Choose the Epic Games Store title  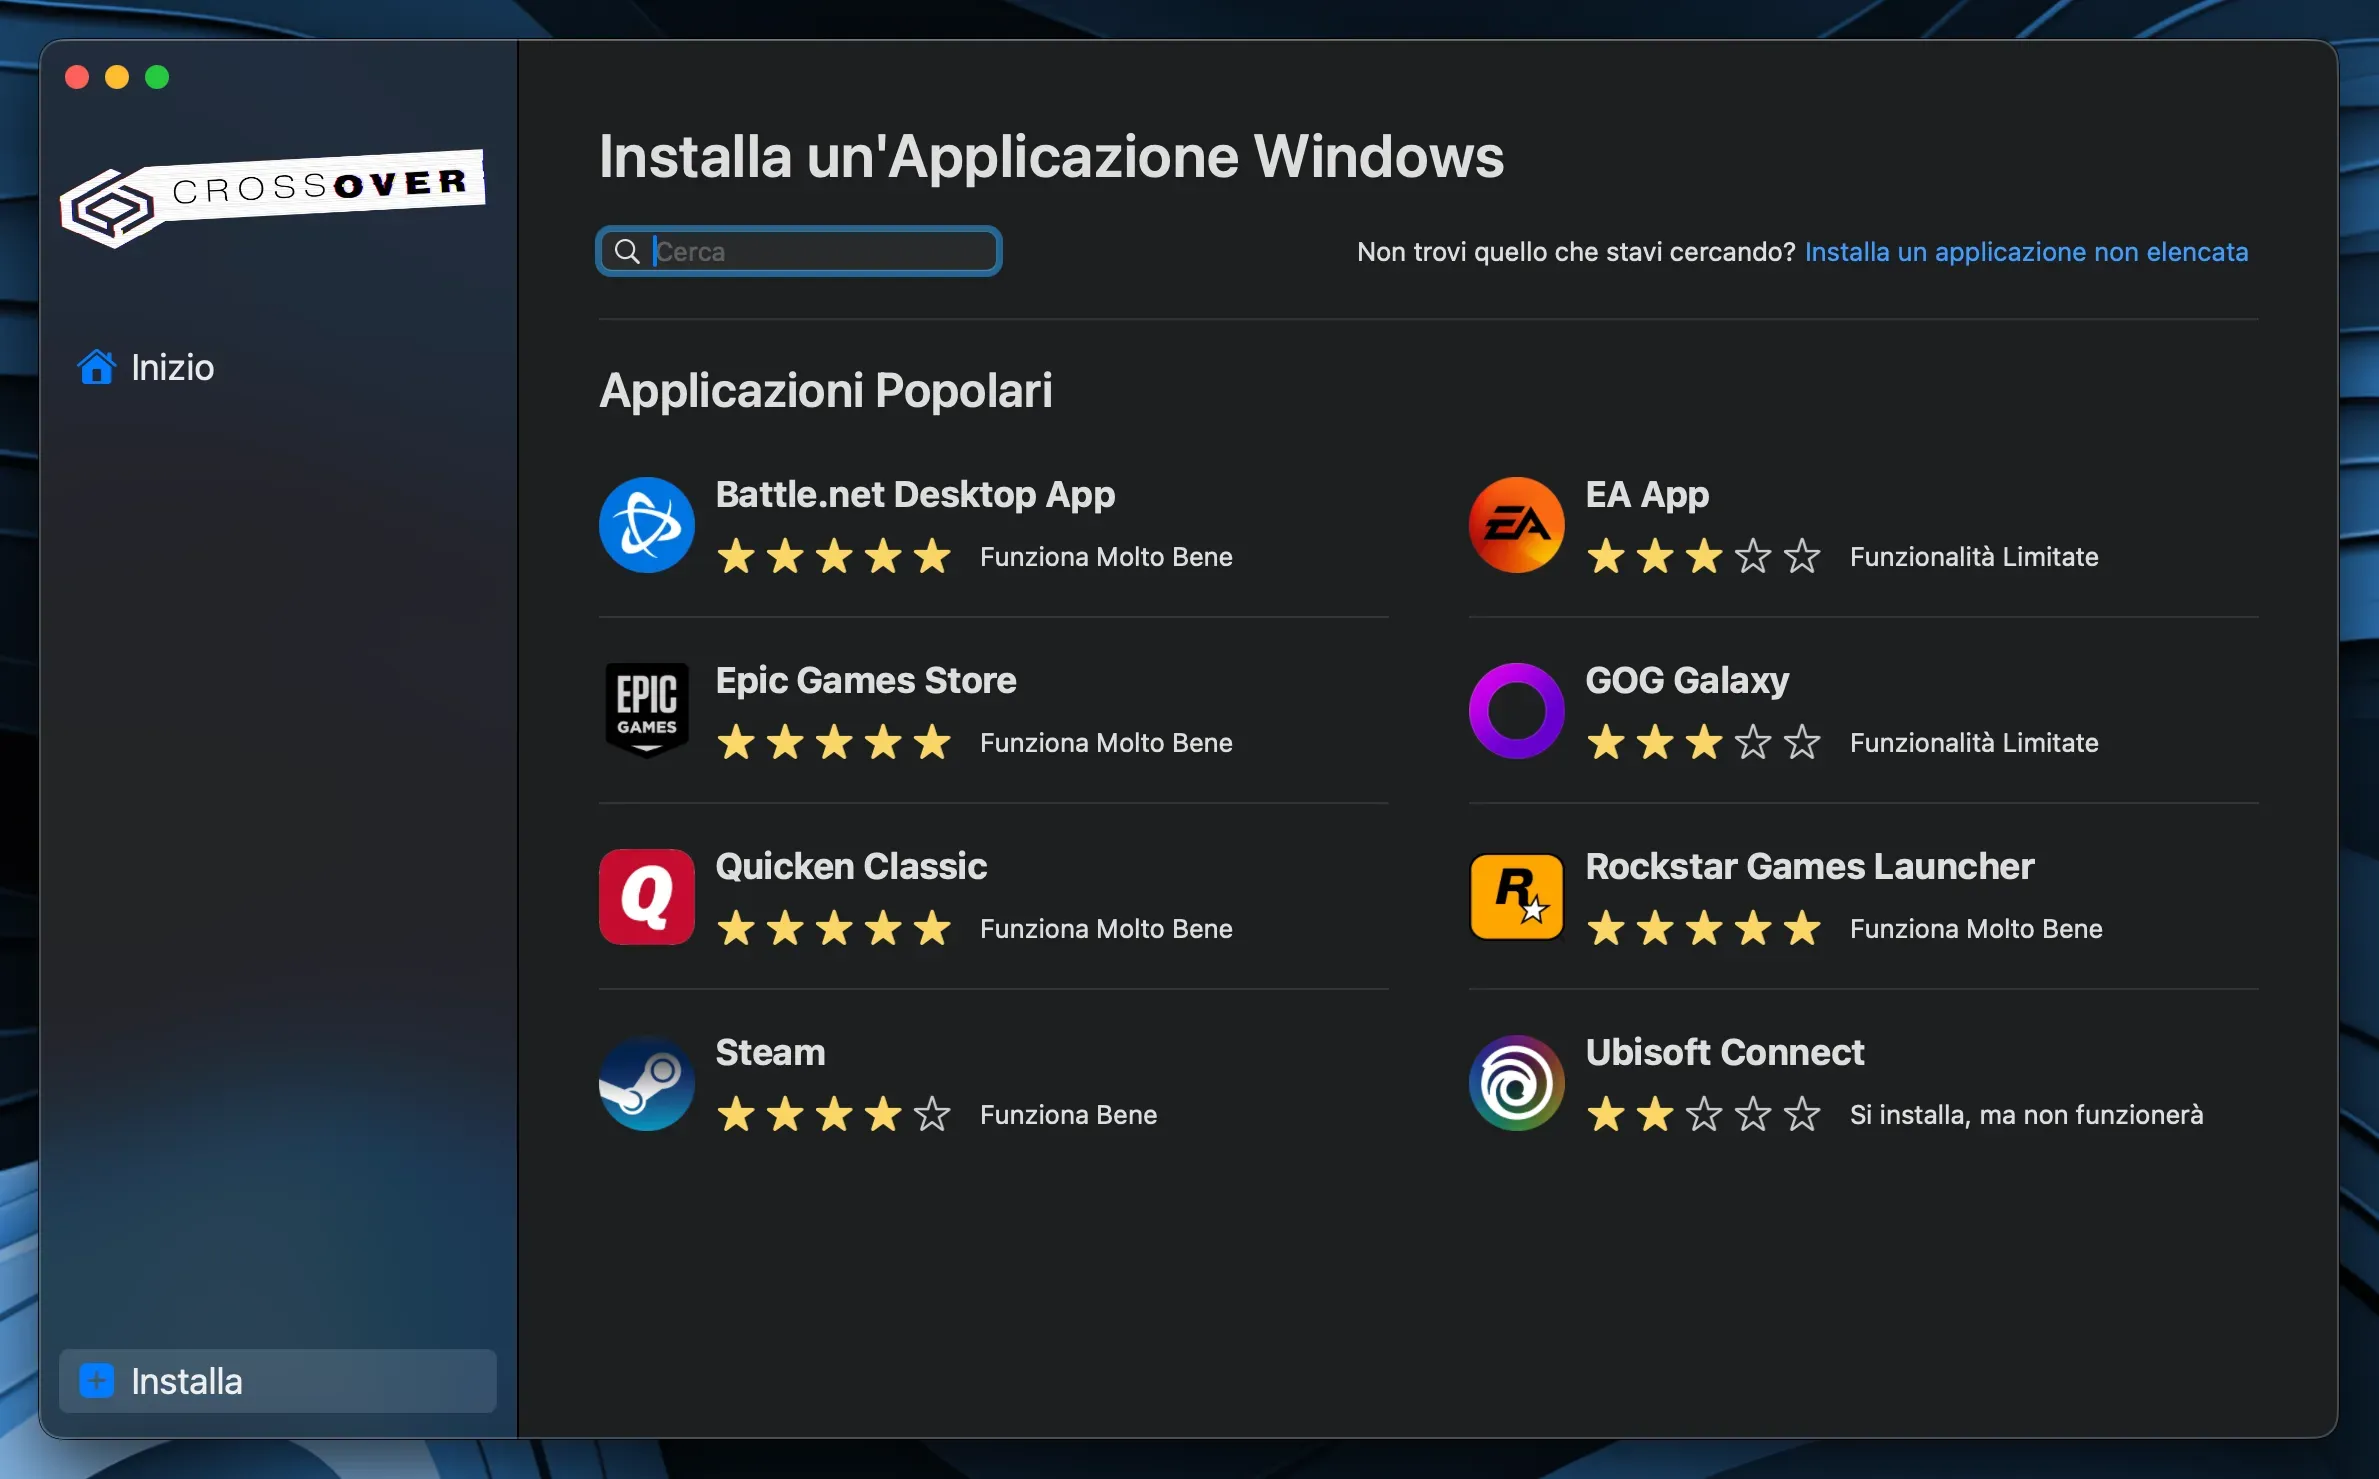[866, 681]
